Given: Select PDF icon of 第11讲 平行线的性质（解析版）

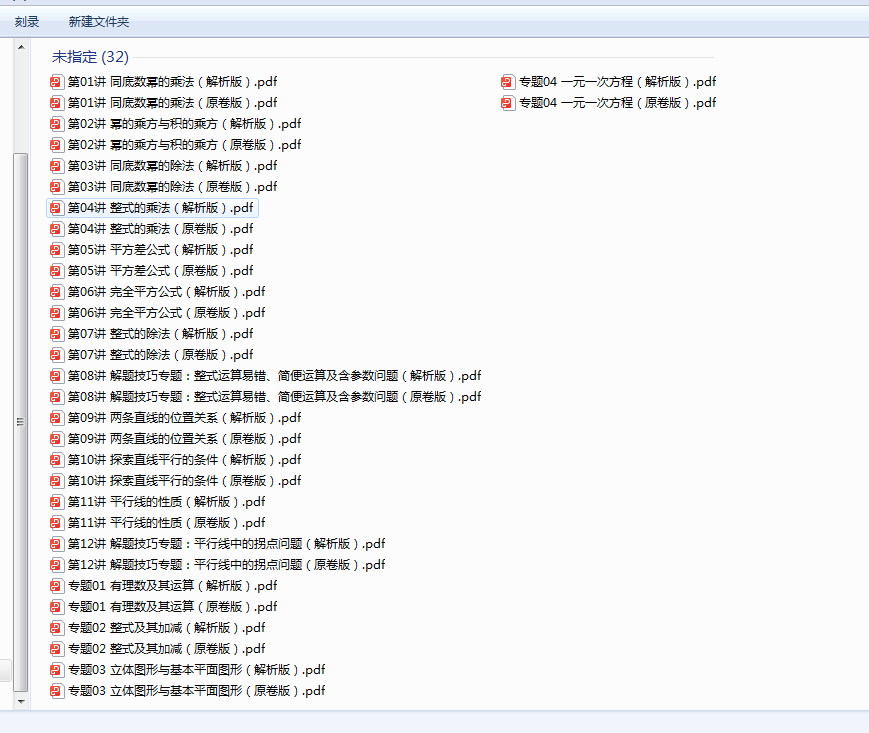Looking at the screenshot, I should 57,503.
